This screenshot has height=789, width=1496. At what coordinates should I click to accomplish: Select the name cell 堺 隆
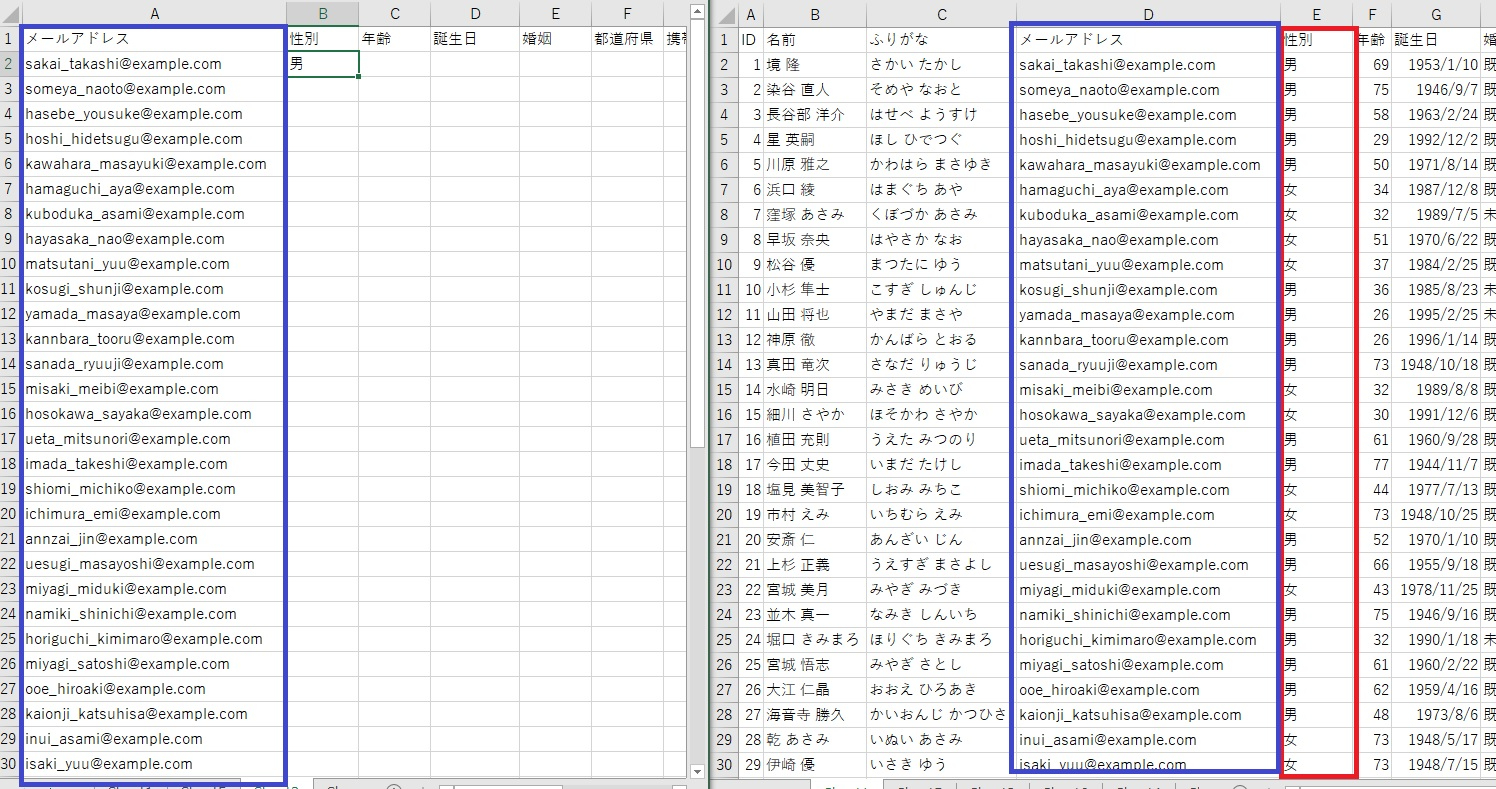click(x=815, y=65)
